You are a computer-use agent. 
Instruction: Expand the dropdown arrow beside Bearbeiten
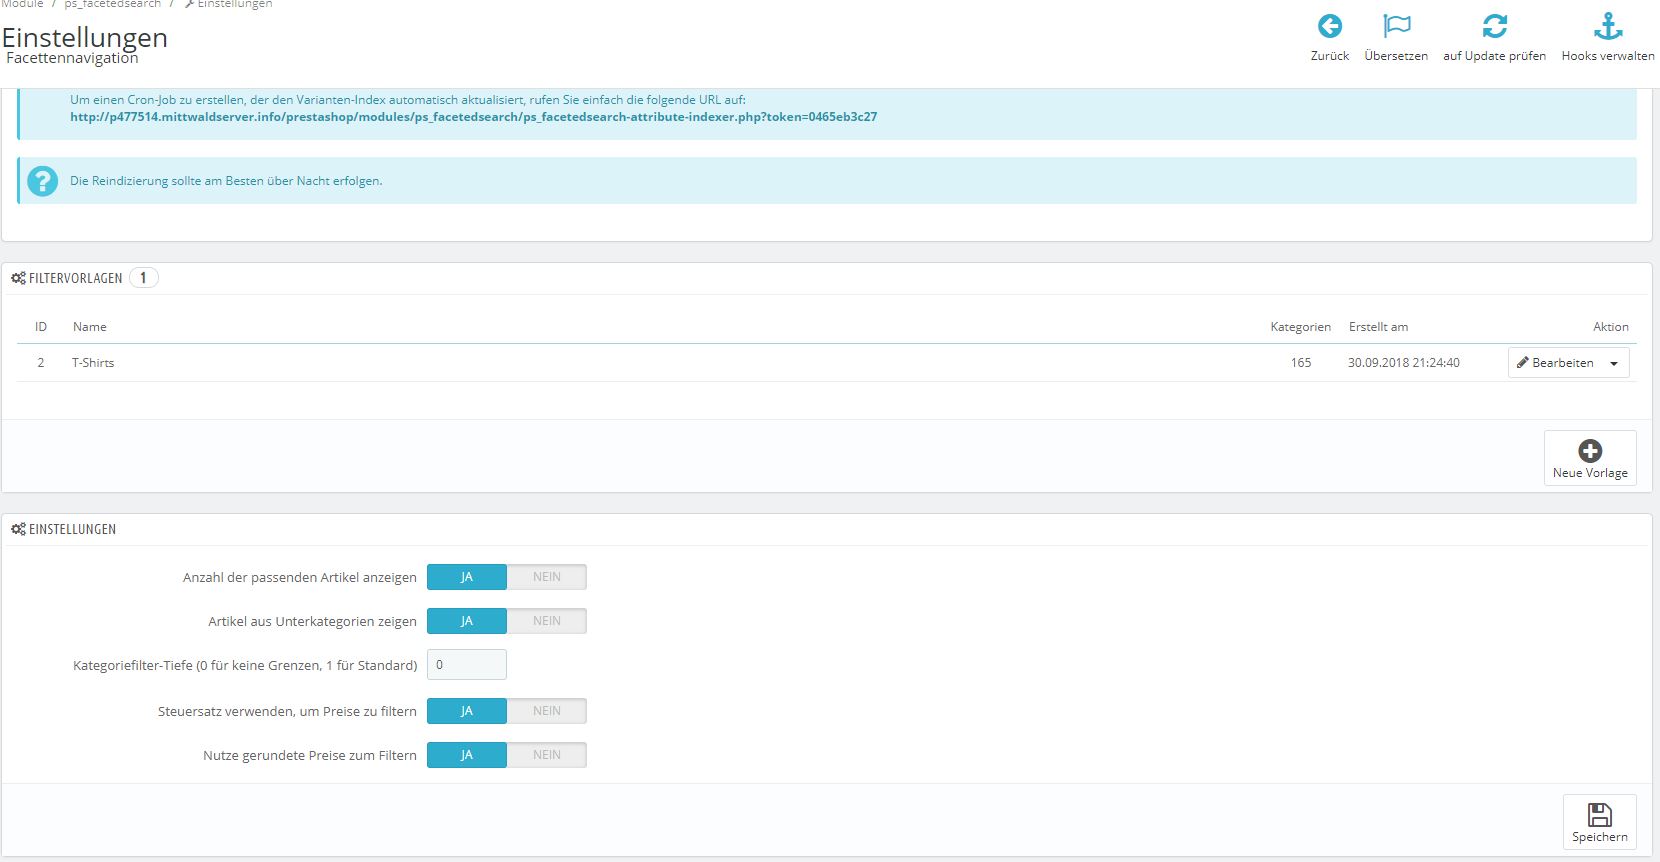point(1614,363)
